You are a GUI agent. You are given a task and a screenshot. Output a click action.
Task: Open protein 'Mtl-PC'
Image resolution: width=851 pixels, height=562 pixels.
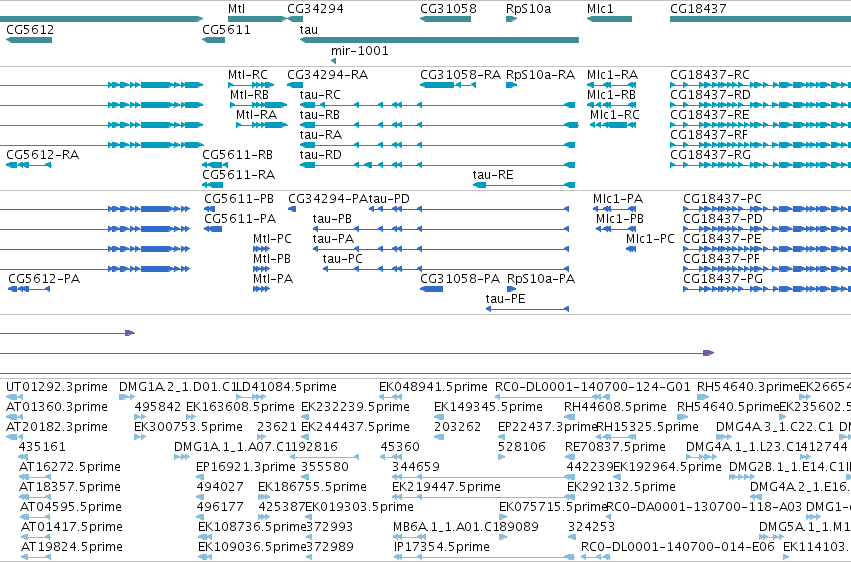(x=272, y=239)
